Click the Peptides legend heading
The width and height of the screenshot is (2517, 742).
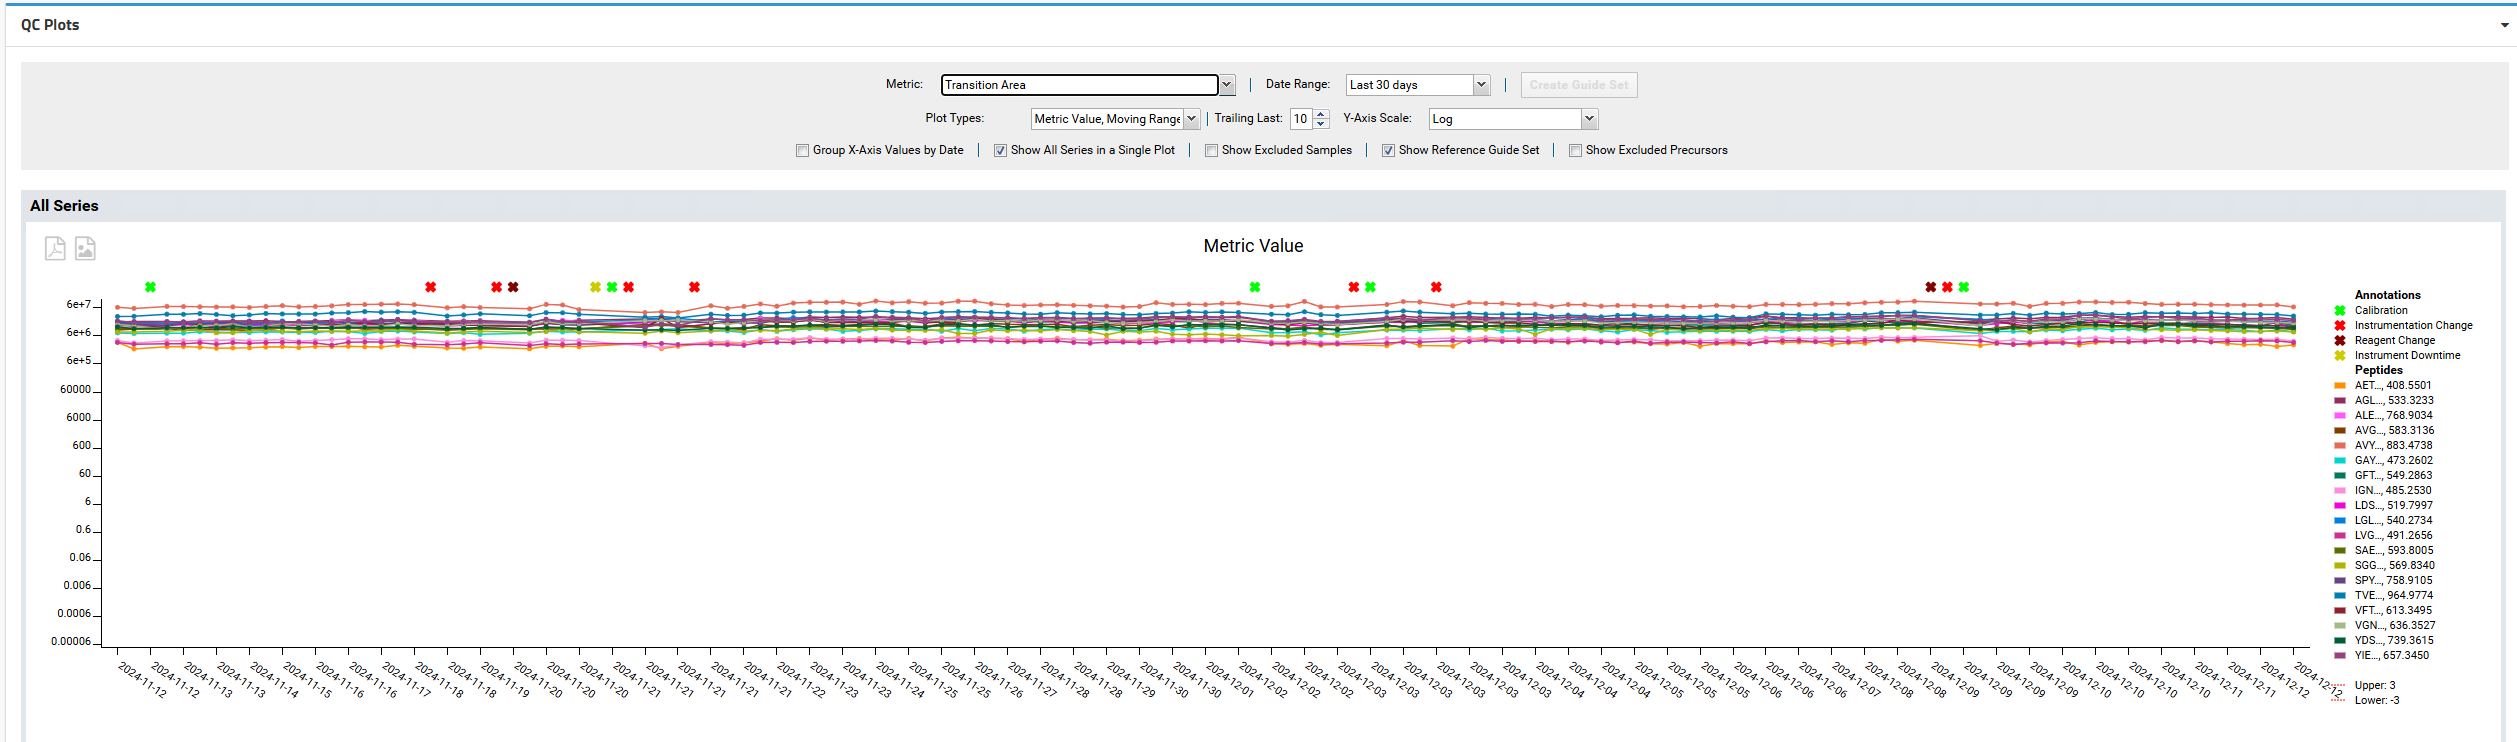pyautogui.click(x=2378, y=370)
